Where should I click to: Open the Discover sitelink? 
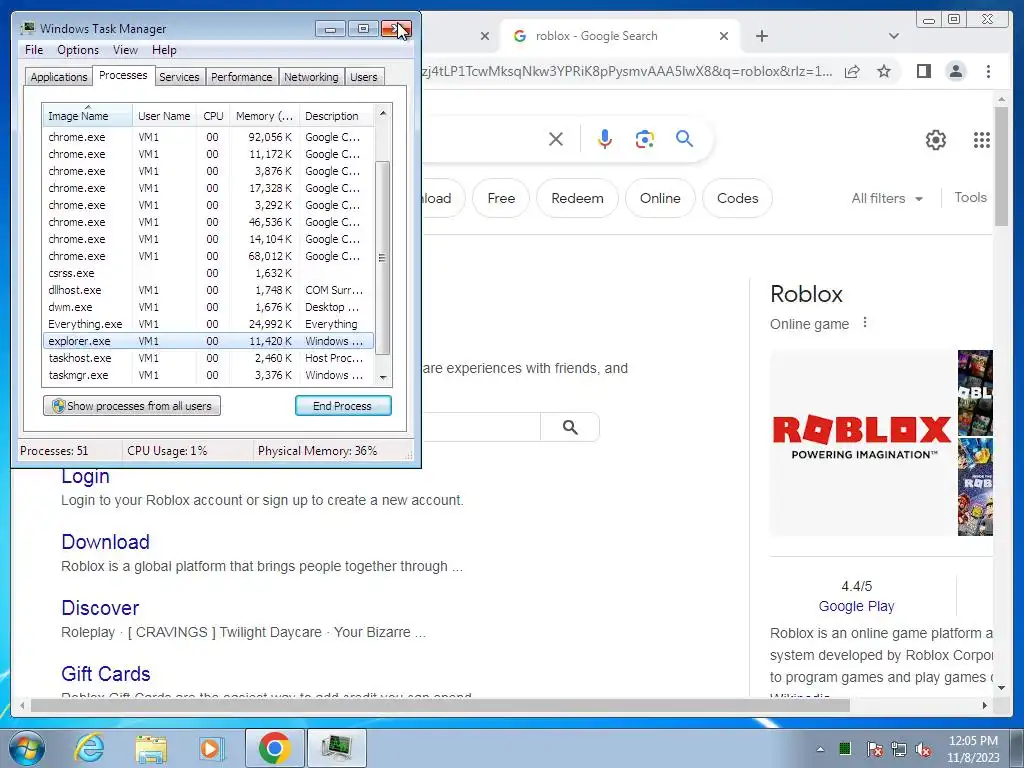[100, 608]
